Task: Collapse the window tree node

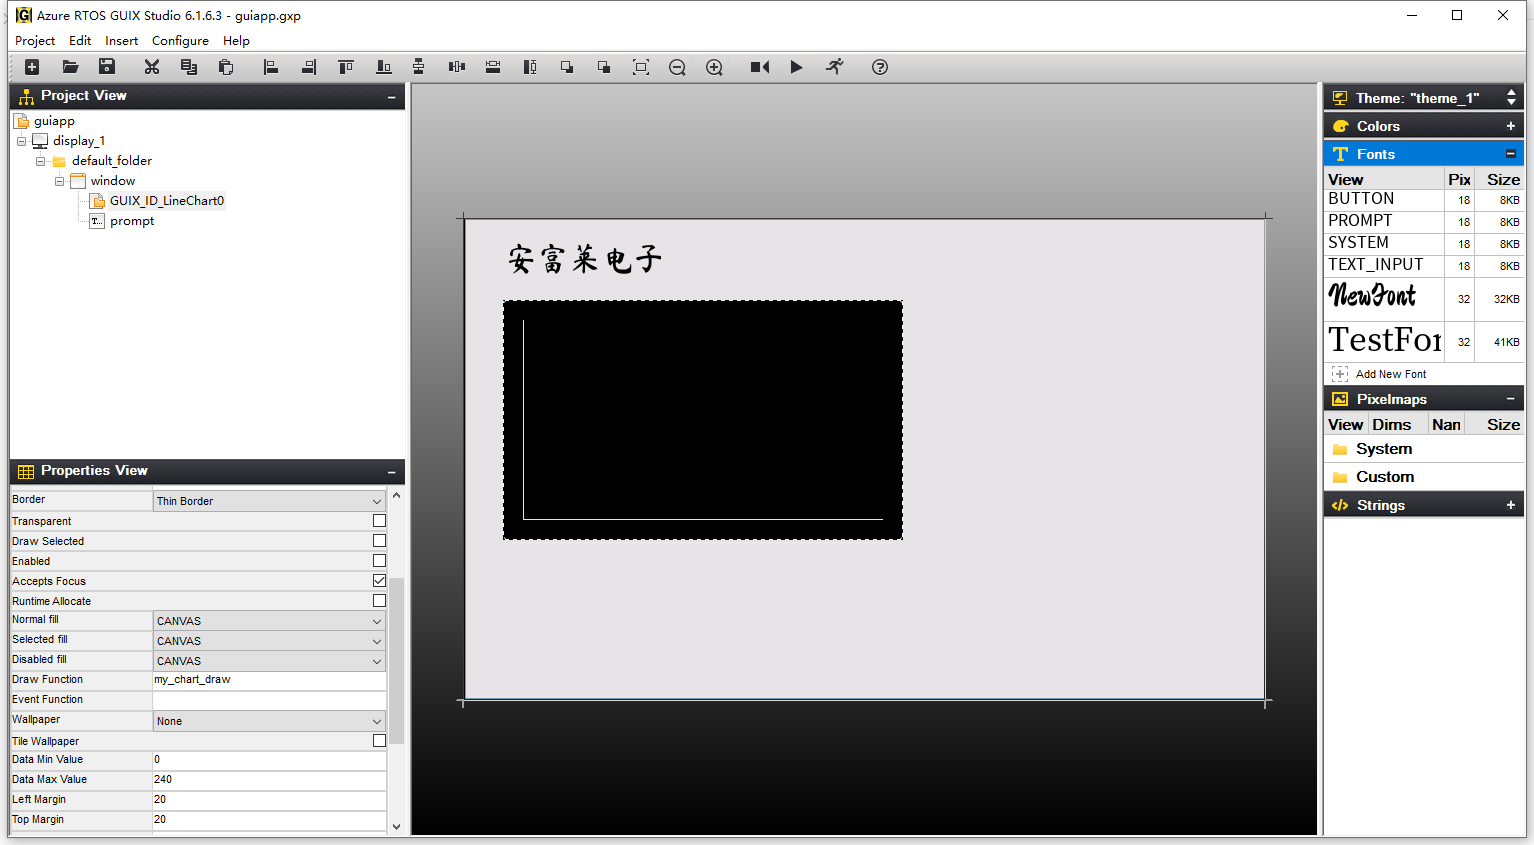Action: 59,181
